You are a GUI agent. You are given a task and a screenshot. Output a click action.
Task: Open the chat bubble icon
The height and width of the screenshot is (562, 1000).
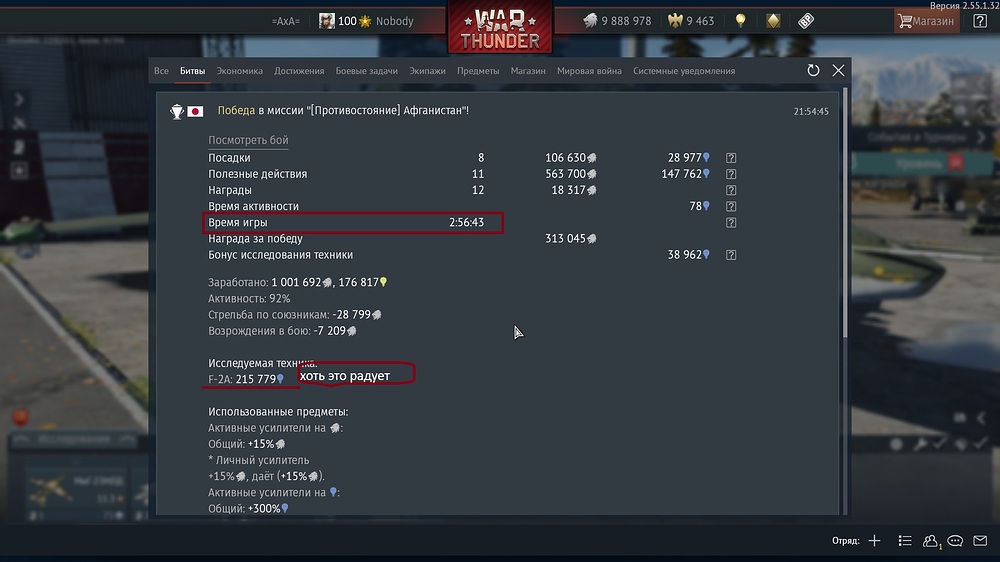955,540
